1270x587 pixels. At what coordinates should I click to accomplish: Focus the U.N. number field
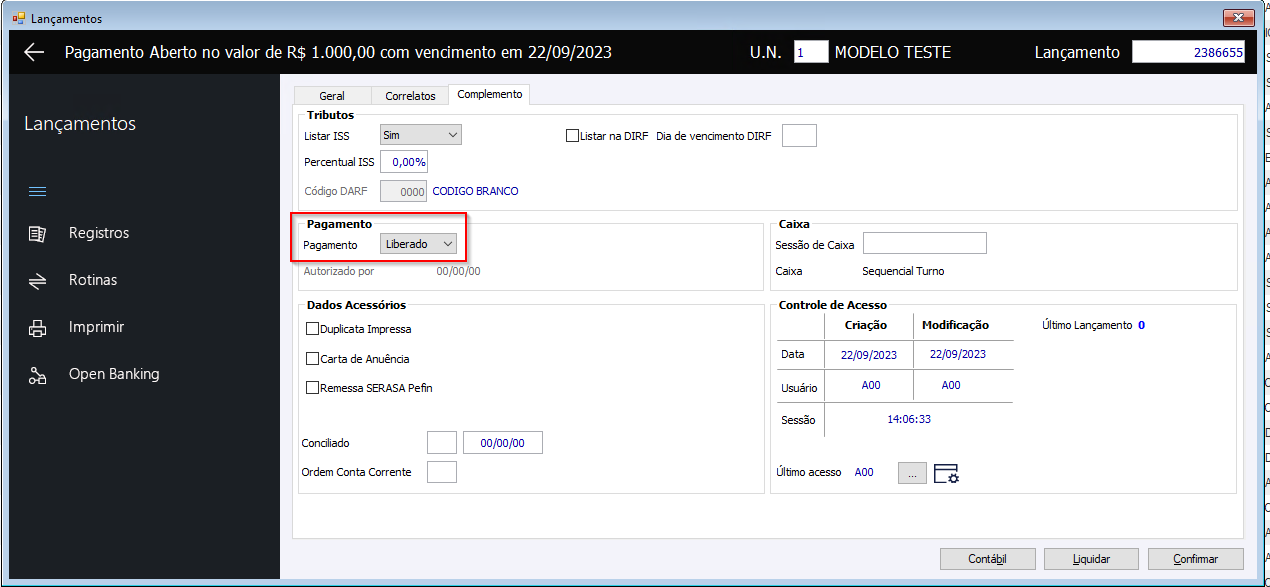click(811, 52)
